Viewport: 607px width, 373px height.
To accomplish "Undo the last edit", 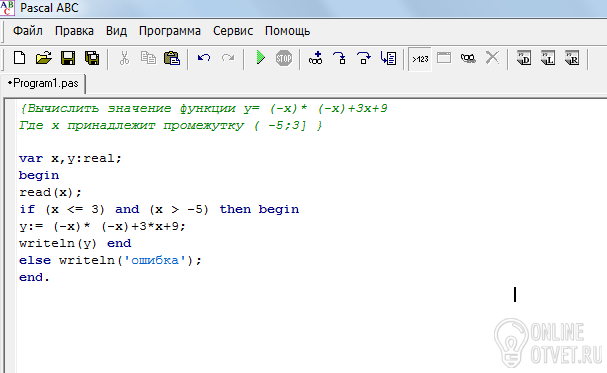I will tap(204, 58).
